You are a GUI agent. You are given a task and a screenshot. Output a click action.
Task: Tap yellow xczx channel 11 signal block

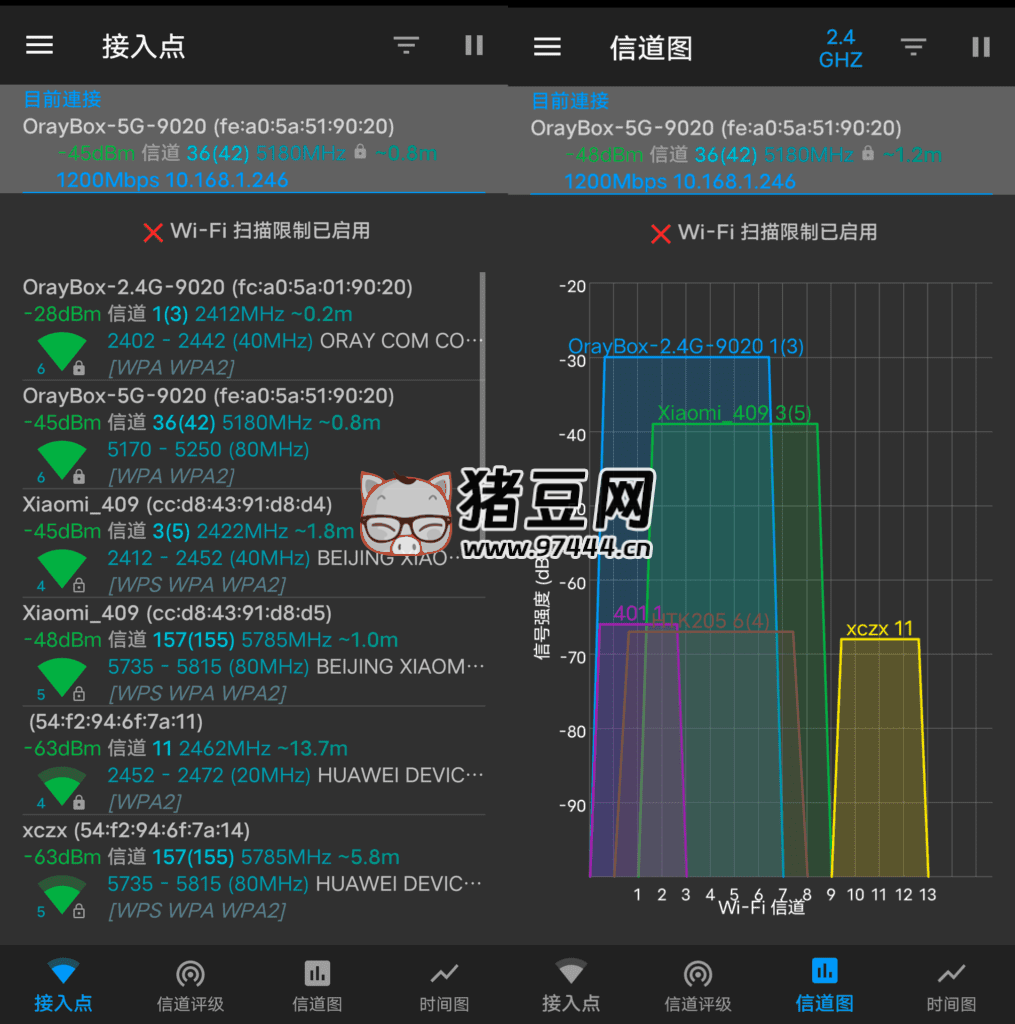click(x=880, y=758)
